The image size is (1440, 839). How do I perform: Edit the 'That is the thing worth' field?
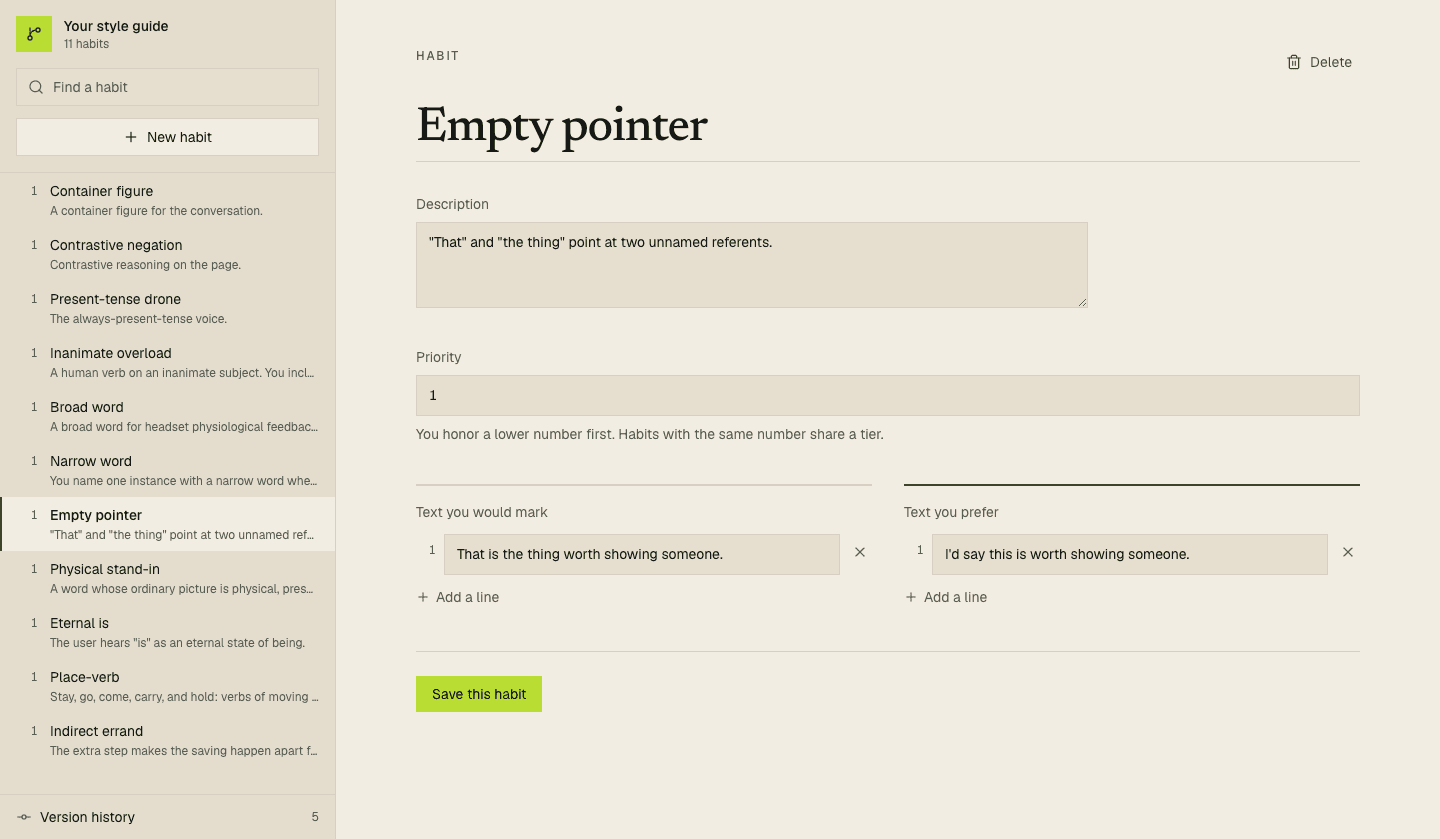point(642,554)
